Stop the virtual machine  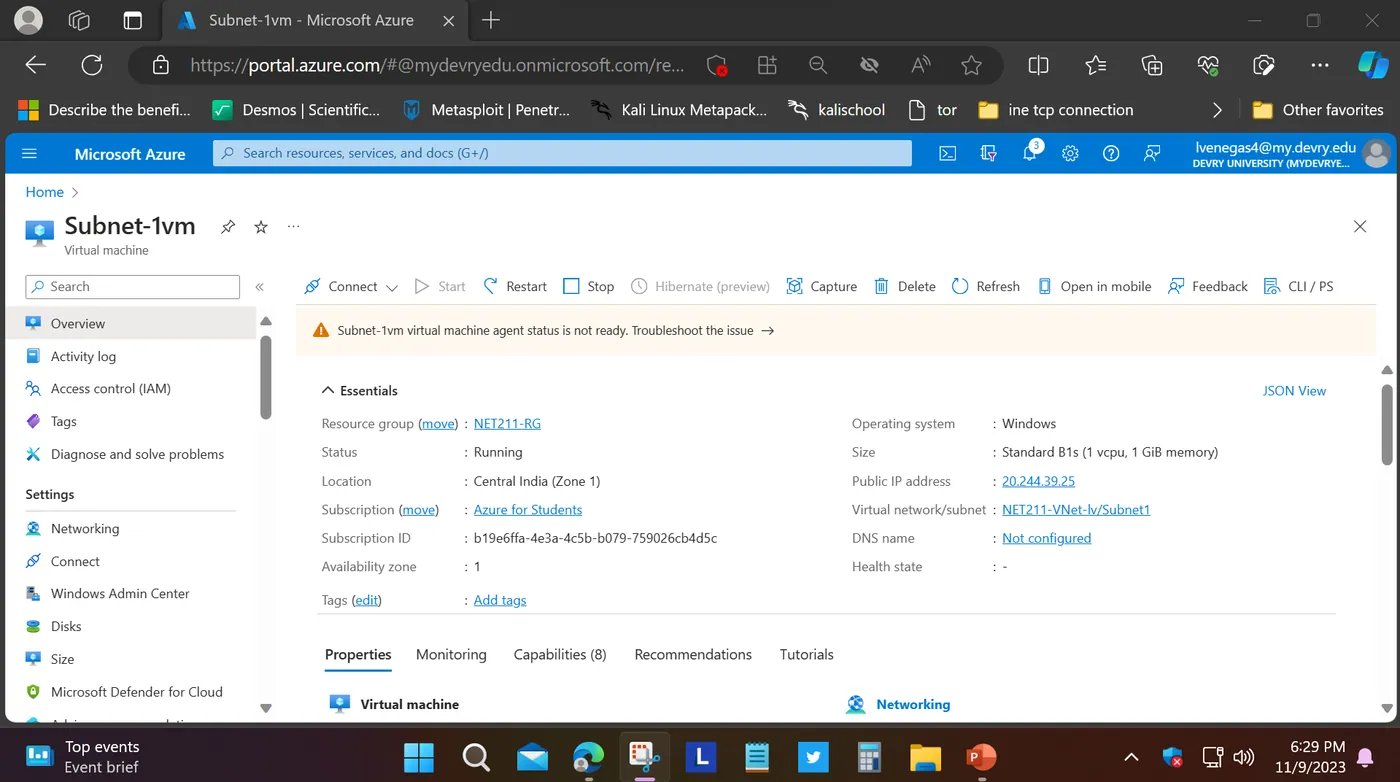coord(589,286)
